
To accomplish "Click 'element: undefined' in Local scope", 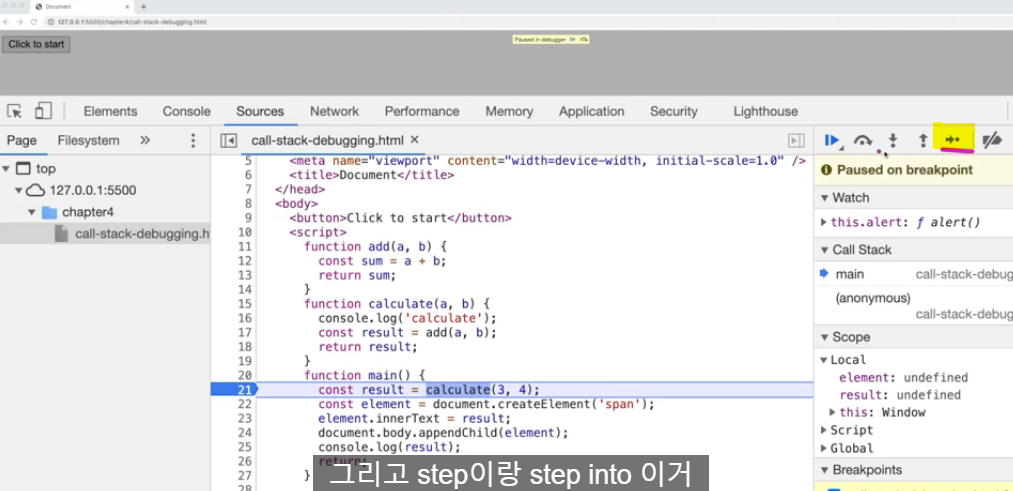I will pyautogui.click(x=903, y=378).
